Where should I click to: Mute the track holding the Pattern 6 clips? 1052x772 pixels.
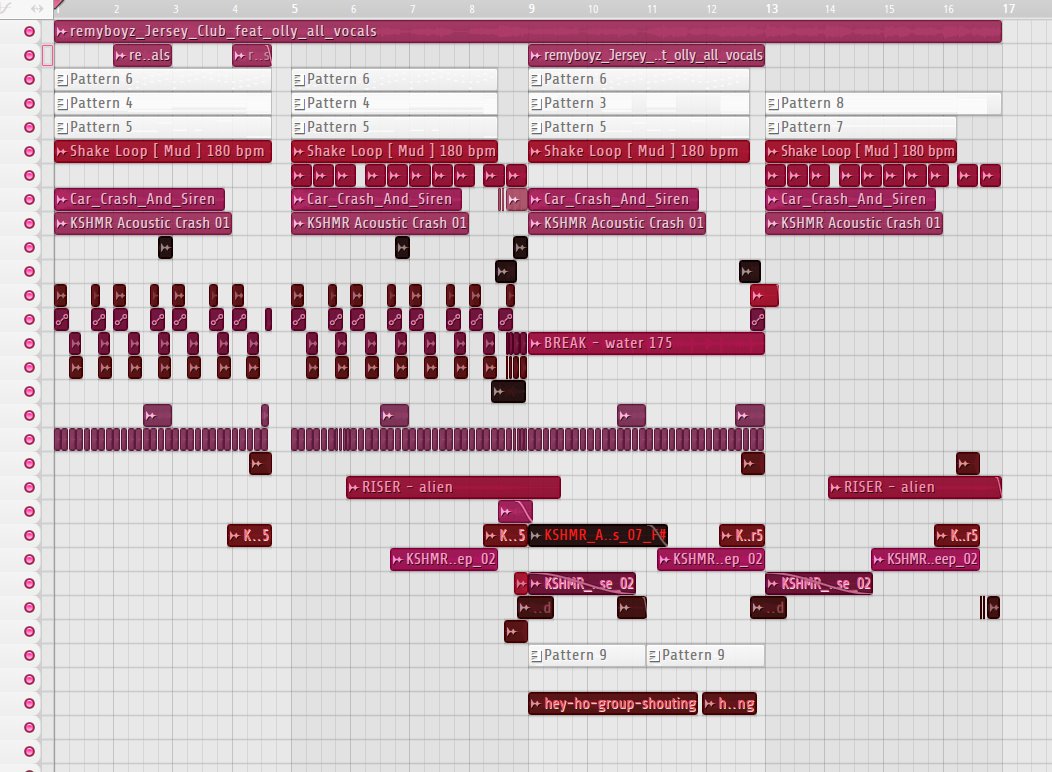(29, 79)
